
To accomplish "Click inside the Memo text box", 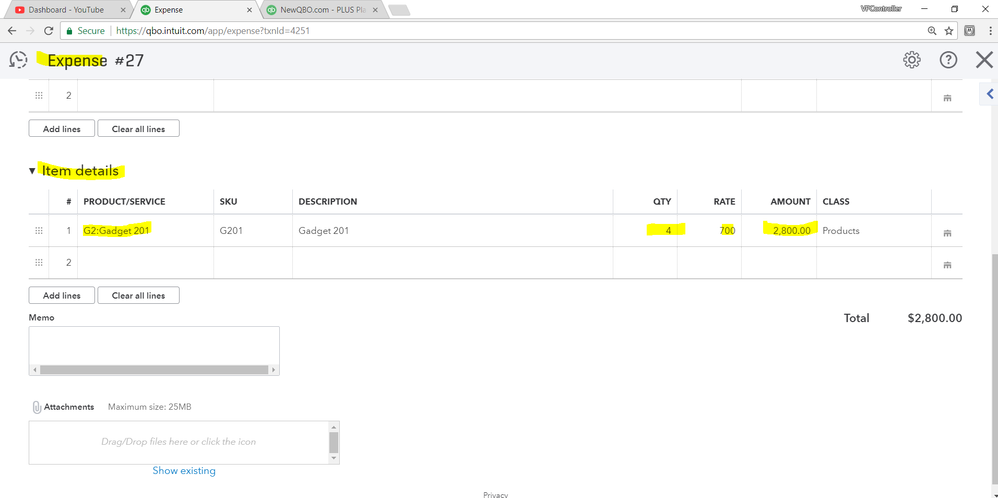I will (x=154, y=345).
